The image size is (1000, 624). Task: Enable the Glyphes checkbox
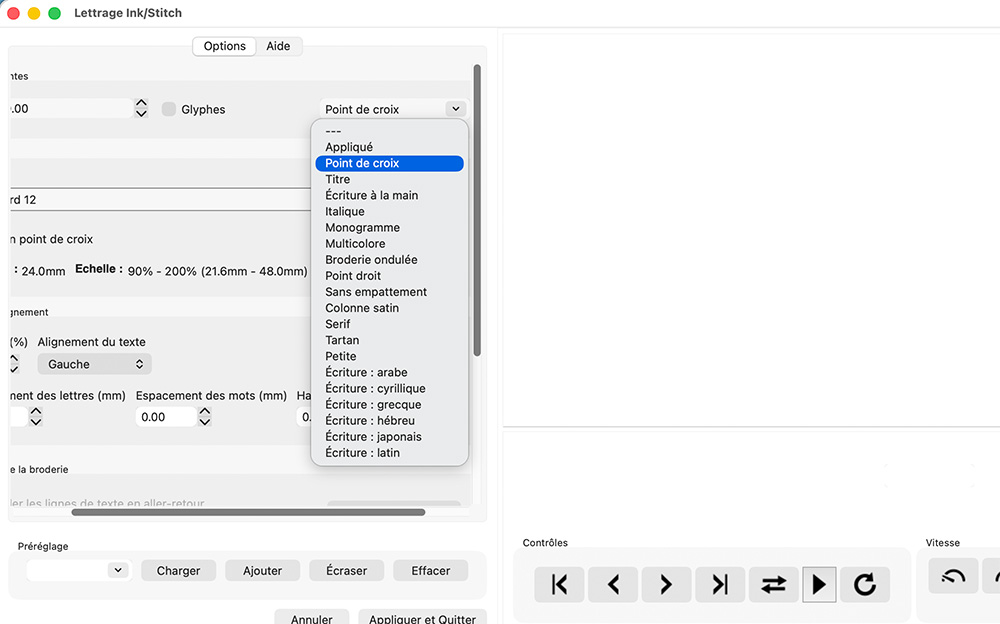(168, 109)
